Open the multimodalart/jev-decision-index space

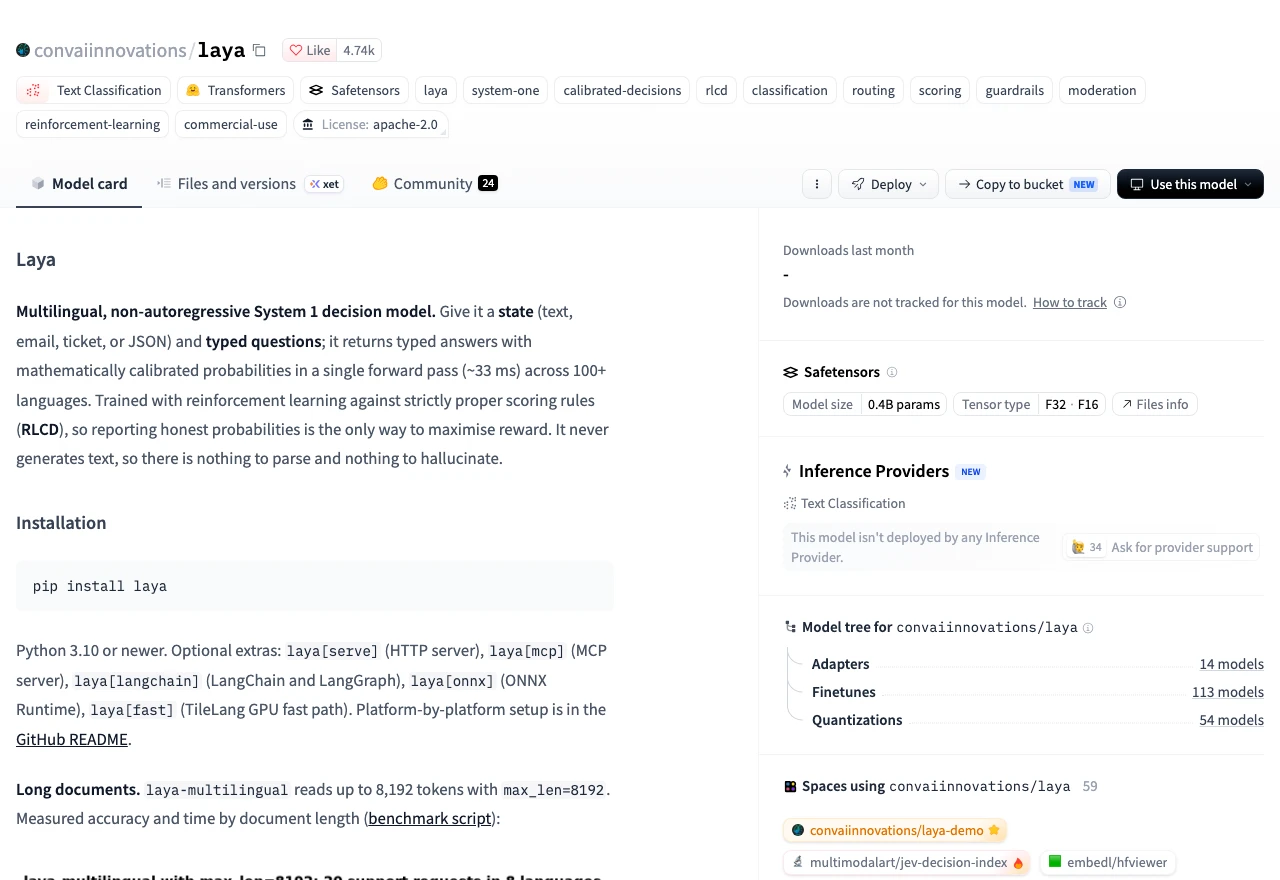907,862
